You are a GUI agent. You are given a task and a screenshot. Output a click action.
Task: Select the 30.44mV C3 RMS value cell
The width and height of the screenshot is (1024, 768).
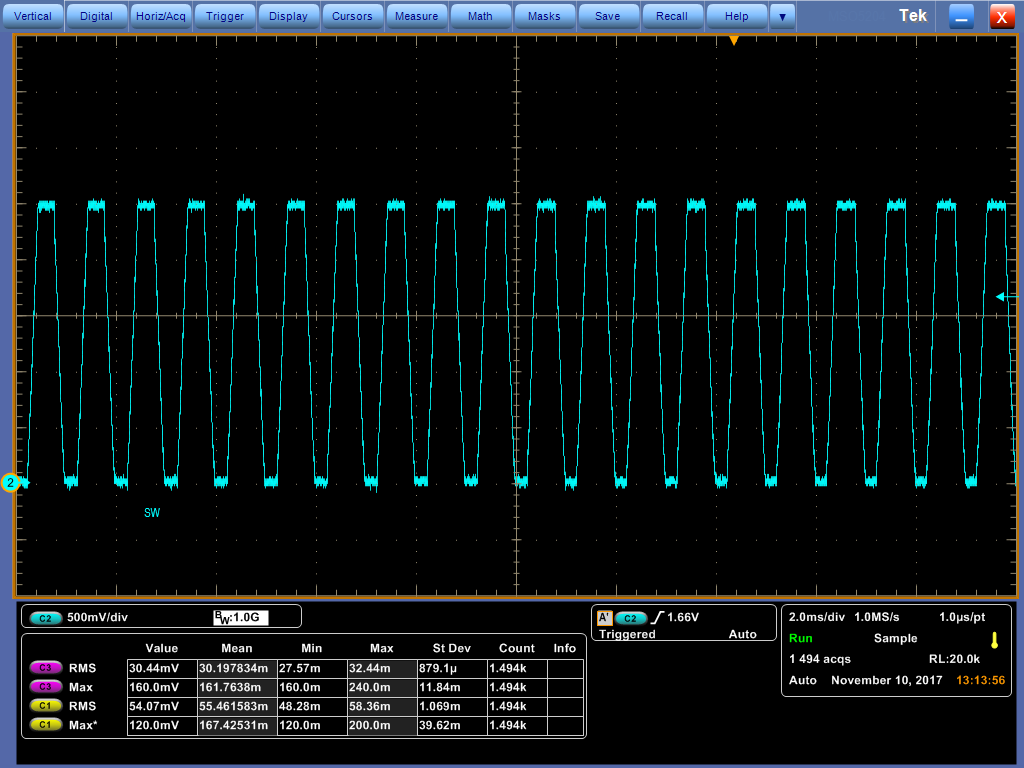pyautogui.click(x=162, y=668)
